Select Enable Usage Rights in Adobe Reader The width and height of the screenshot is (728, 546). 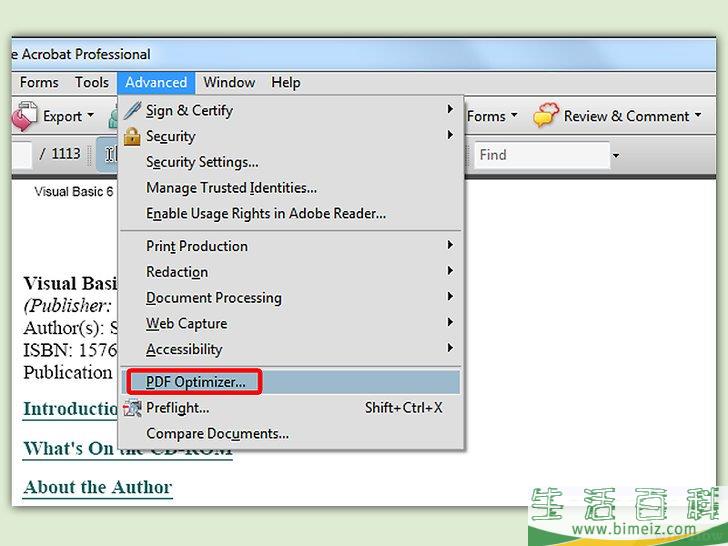click(x=265, y=213)
